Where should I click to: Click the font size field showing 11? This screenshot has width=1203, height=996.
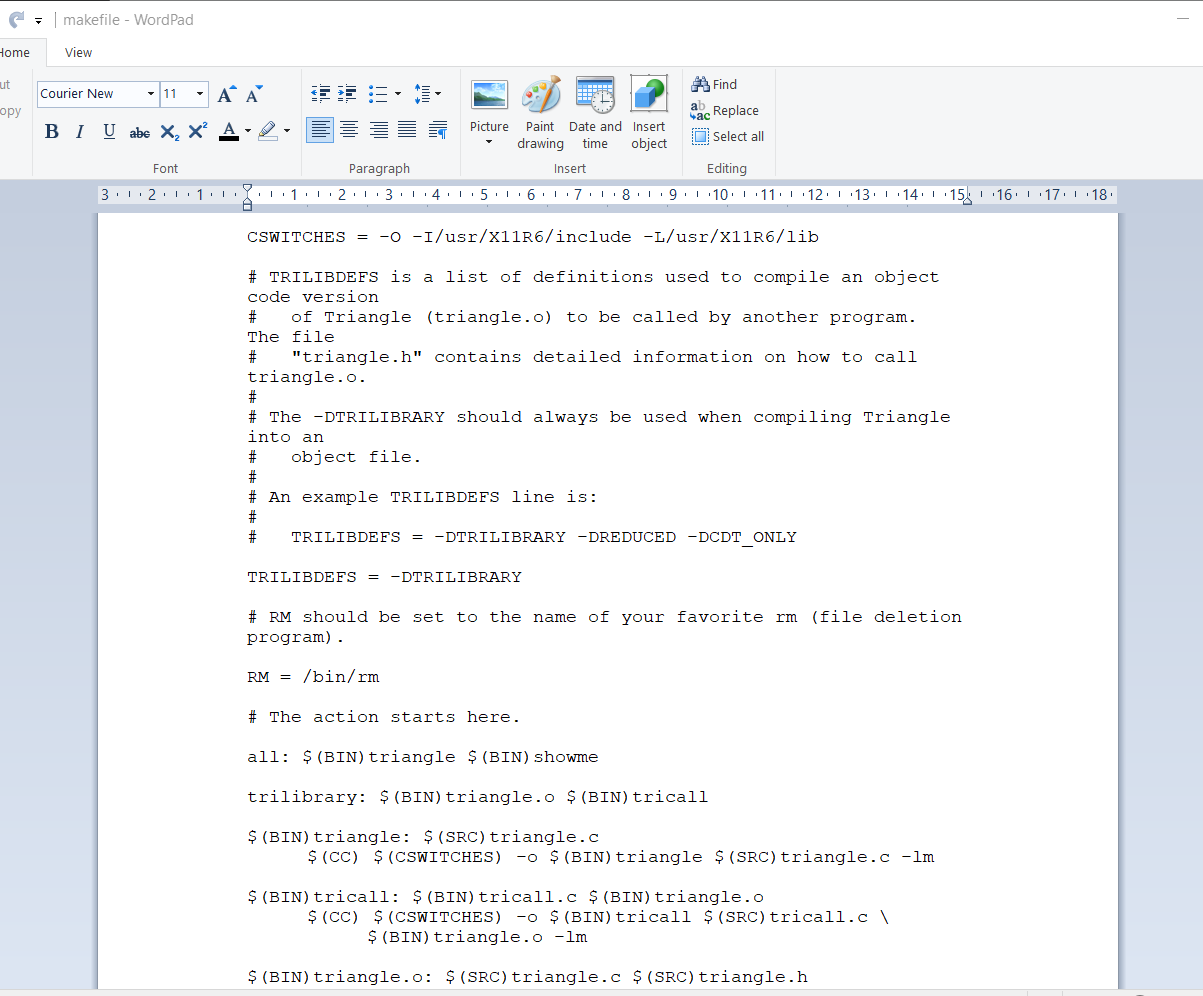click(175, 94)
